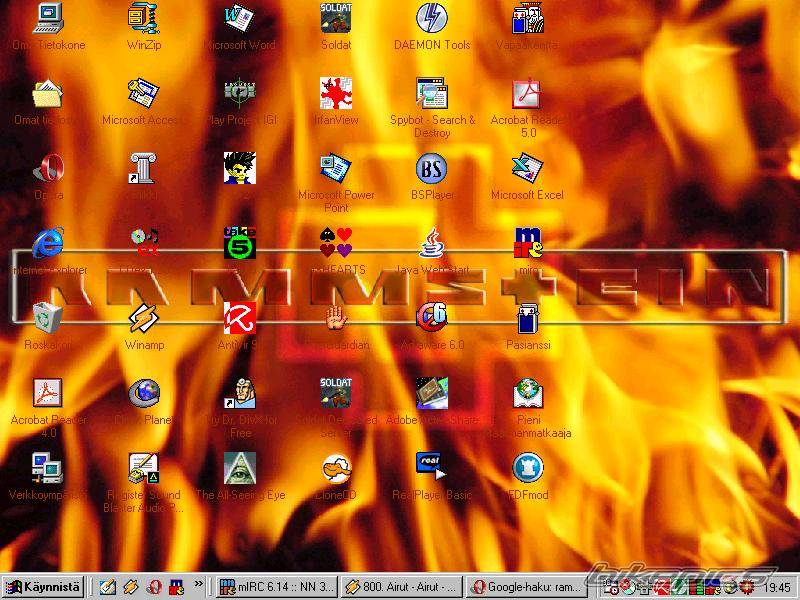This screenshot has width=800, height=600.
Task: Click the Register Sound Blaster Audio icon
Action: click(144, 468)
